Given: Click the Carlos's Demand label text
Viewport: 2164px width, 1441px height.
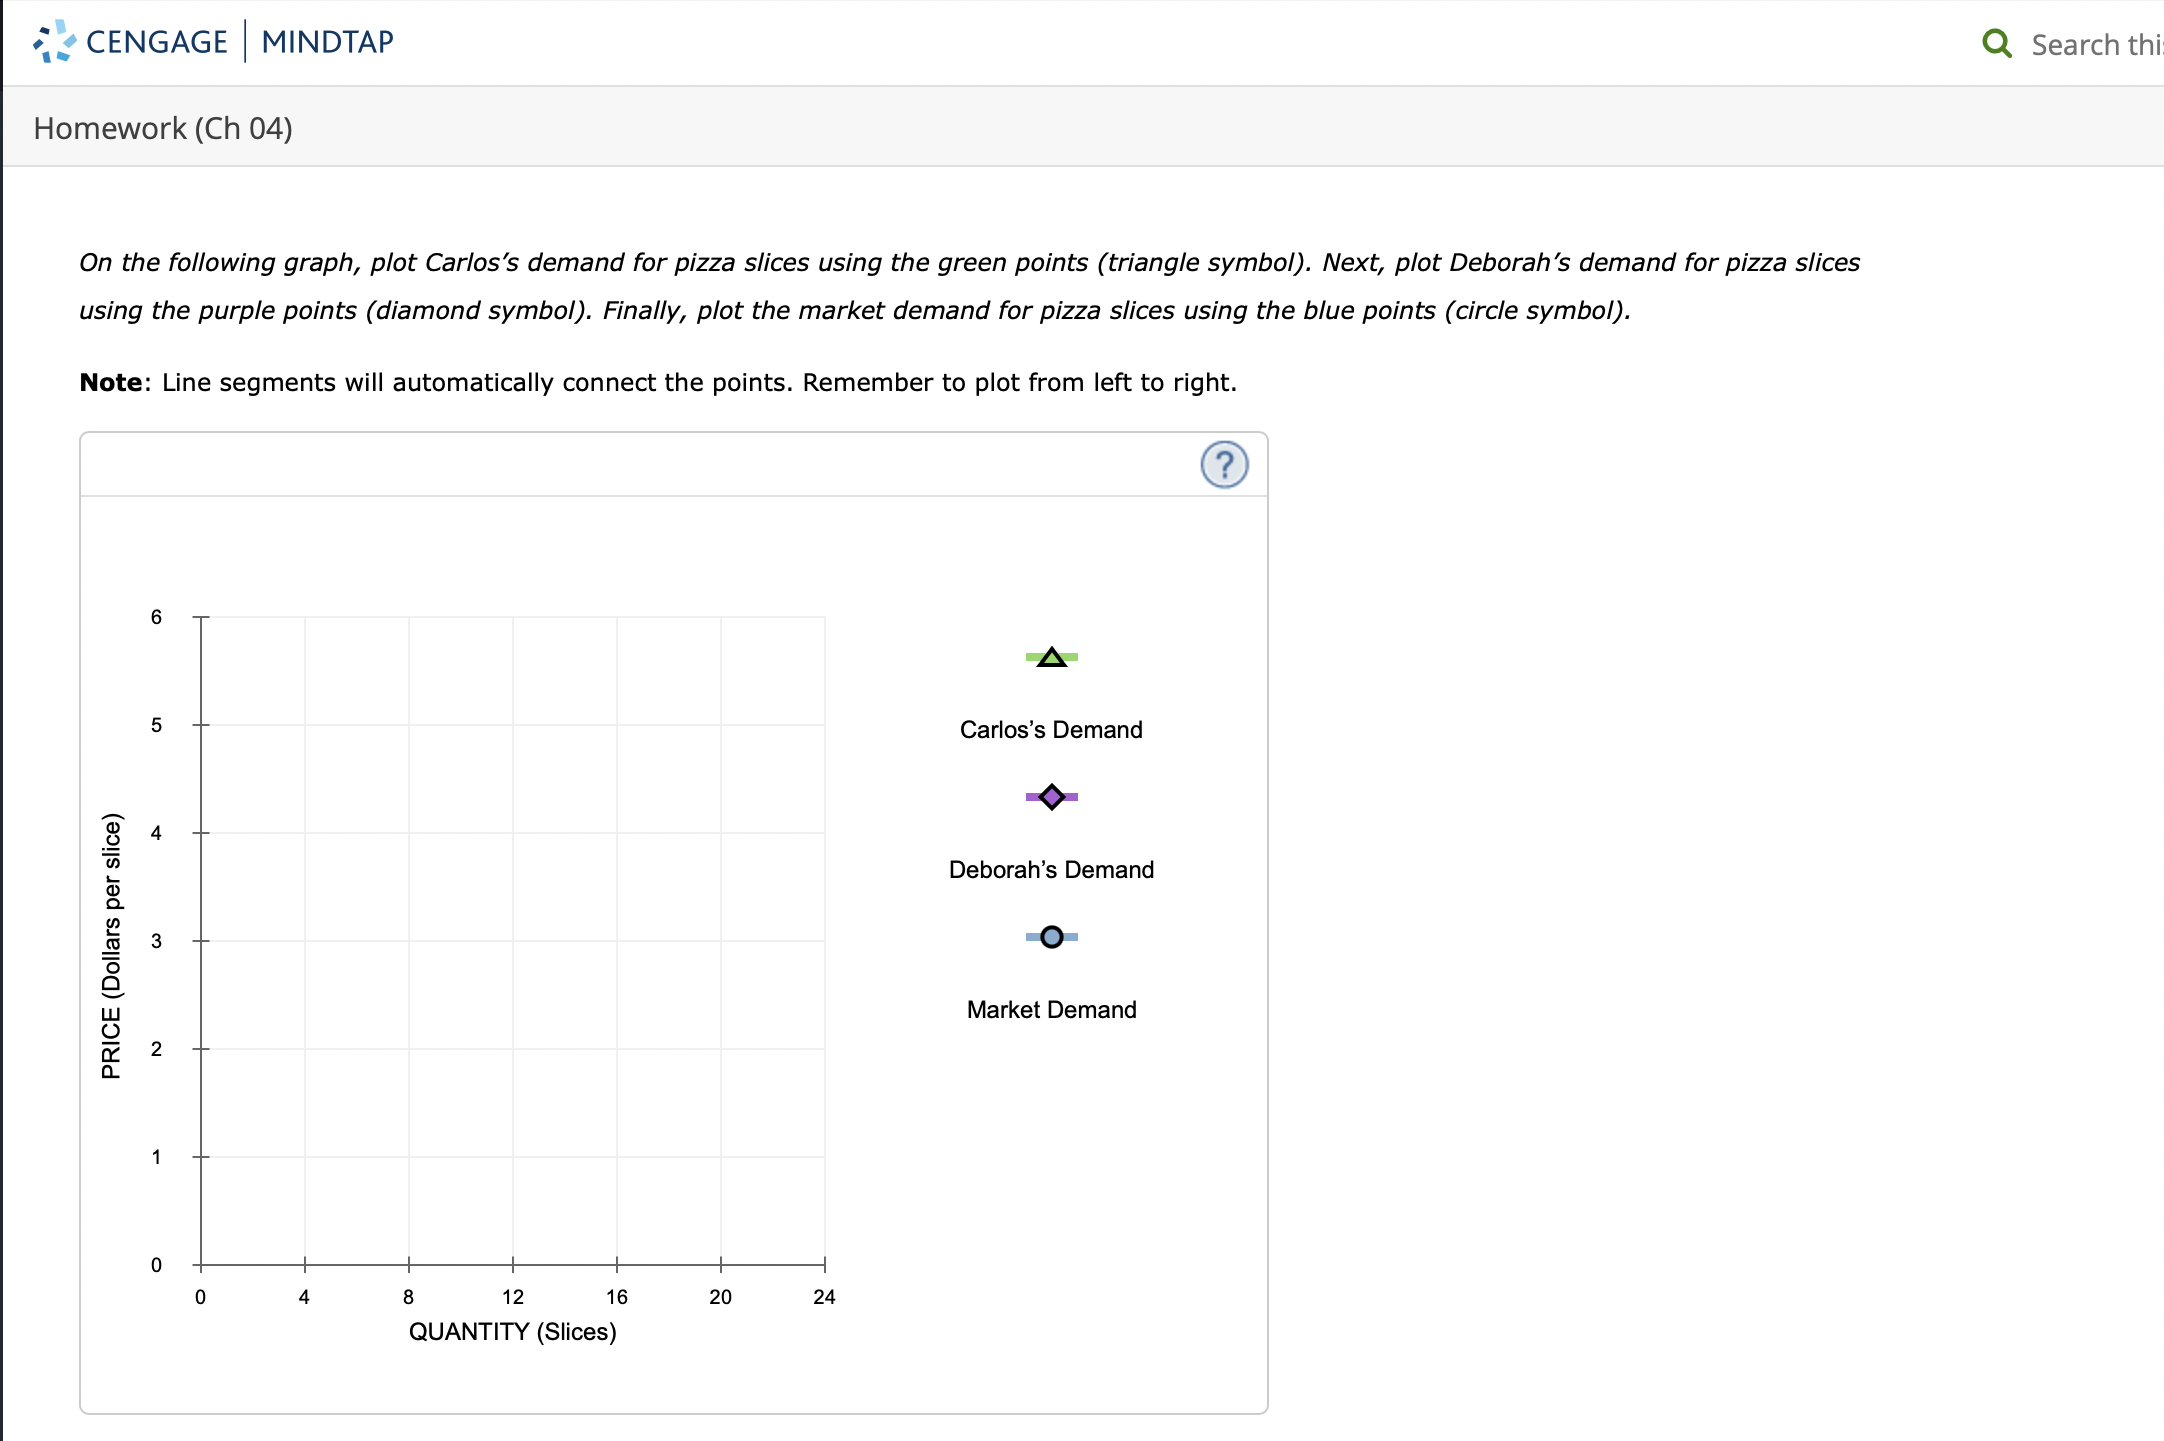Looking at the screenshot, I should [x=1049, y=730].
